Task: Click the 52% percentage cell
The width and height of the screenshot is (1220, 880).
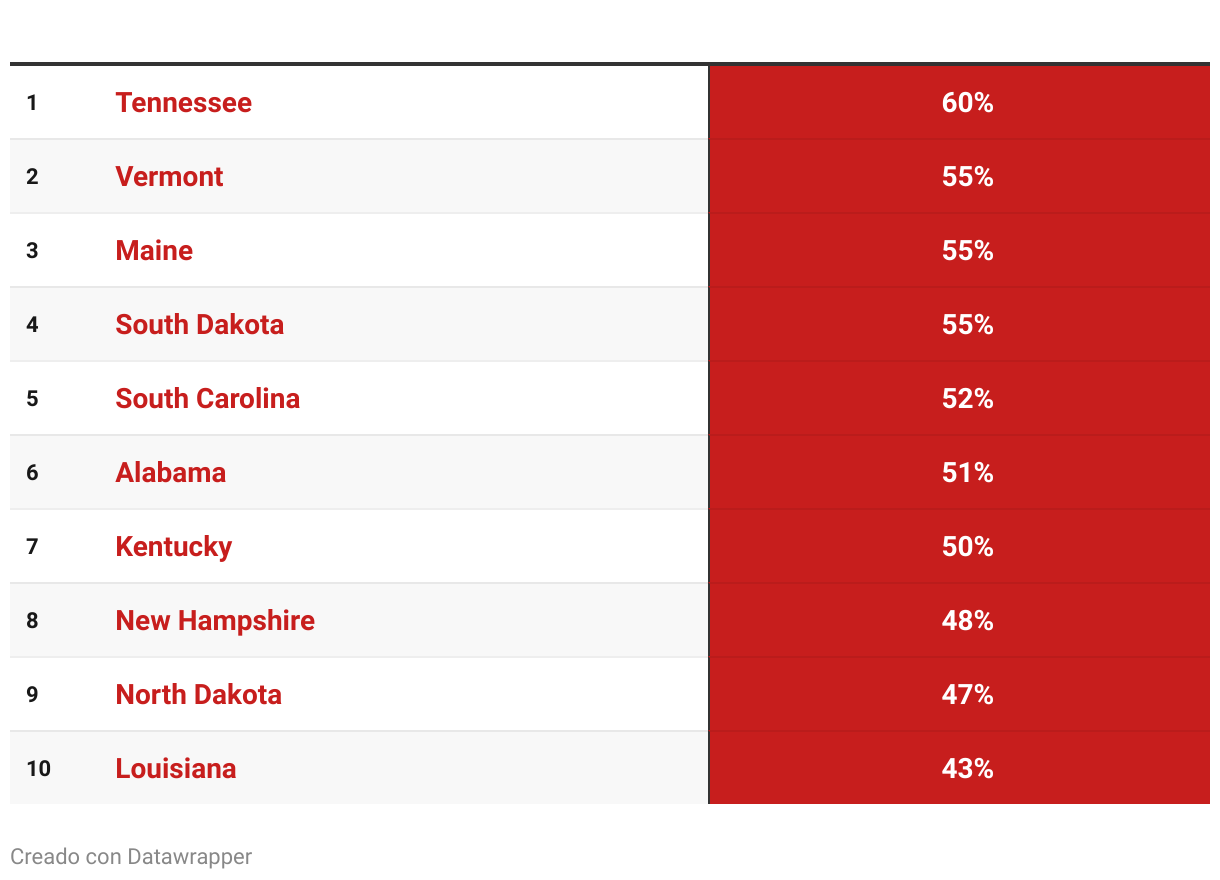Action: coord(967,399)
